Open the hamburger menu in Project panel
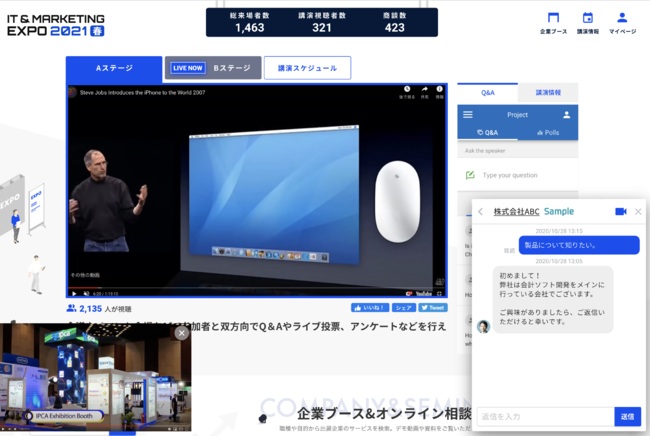The image size is (650, 436). pyautogui.click(x=468, y=114)
